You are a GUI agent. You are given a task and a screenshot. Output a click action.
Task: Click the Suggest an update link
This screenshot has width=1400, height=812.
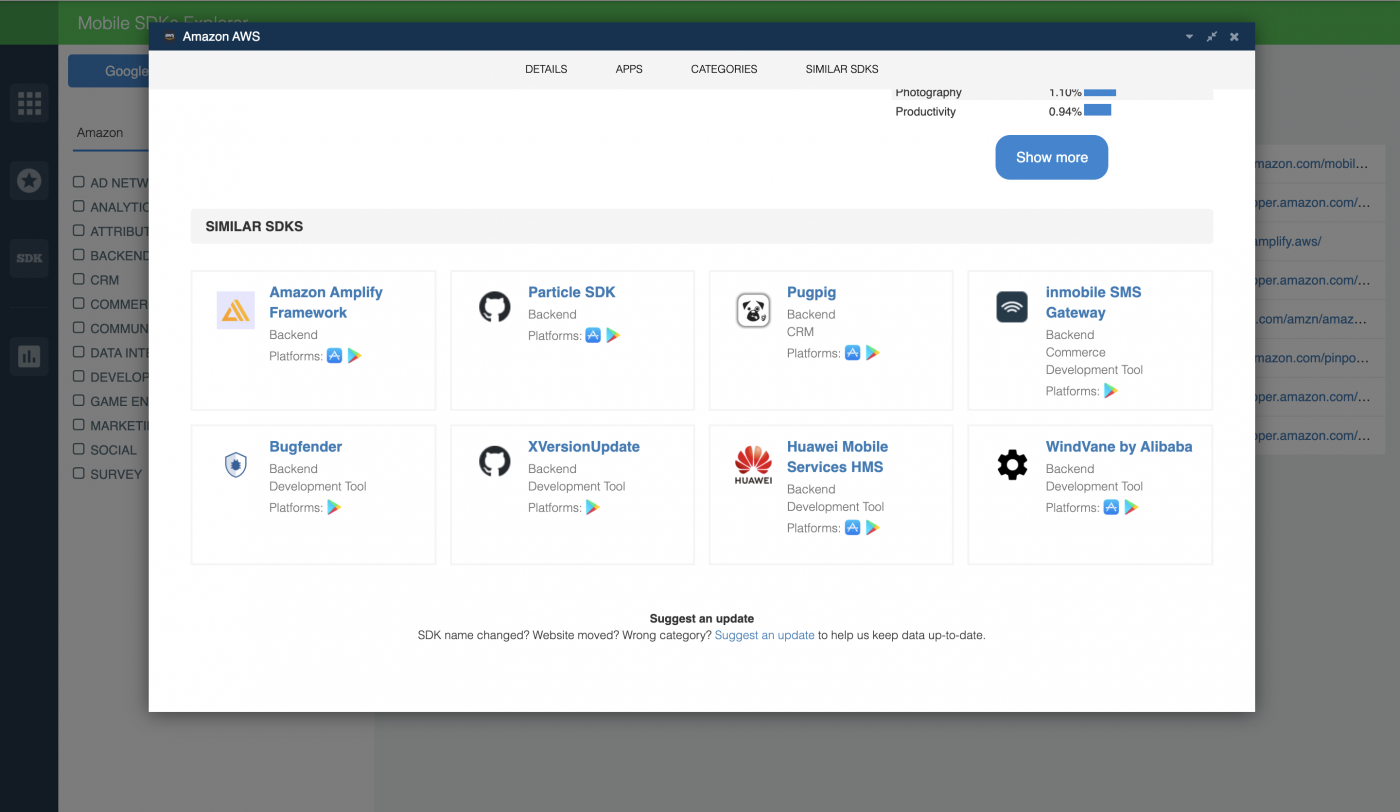[764, 634]
